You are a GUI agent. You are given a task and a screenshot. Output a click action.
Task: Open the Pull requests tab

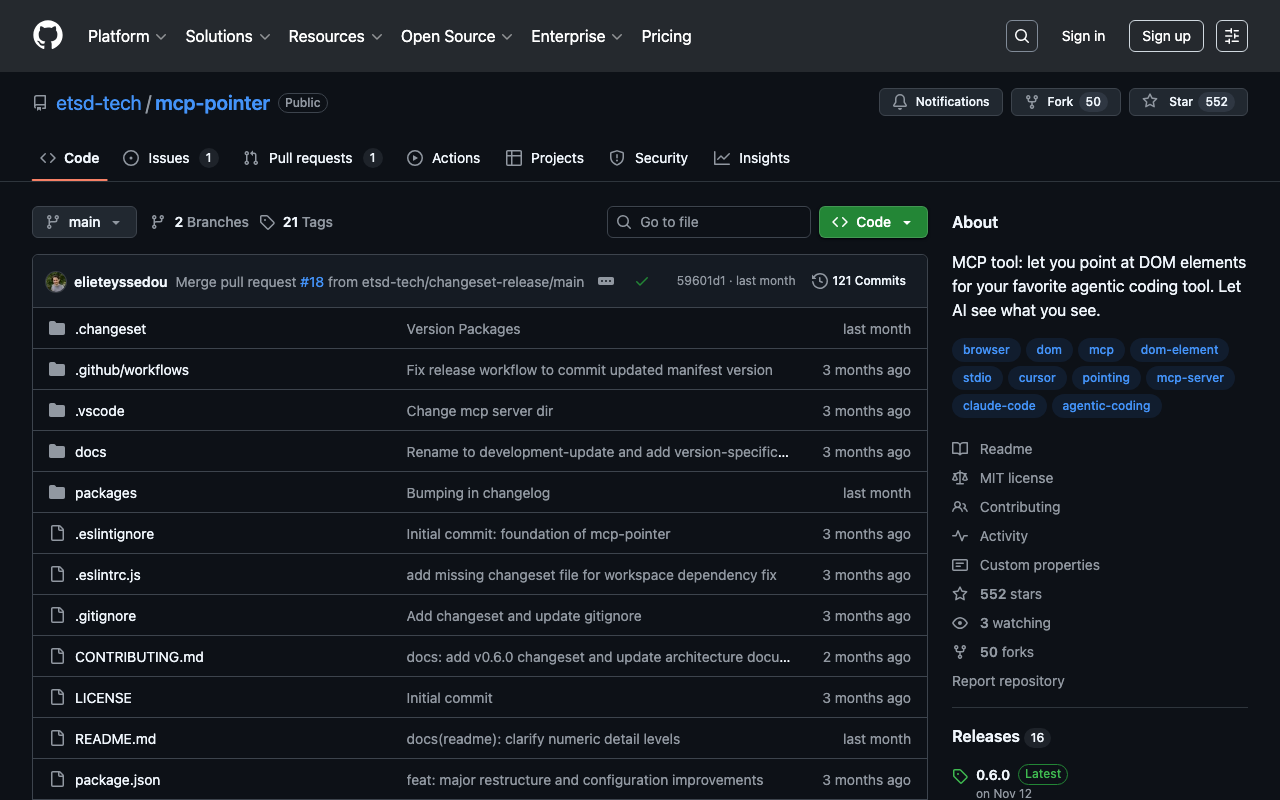(311, 158)
